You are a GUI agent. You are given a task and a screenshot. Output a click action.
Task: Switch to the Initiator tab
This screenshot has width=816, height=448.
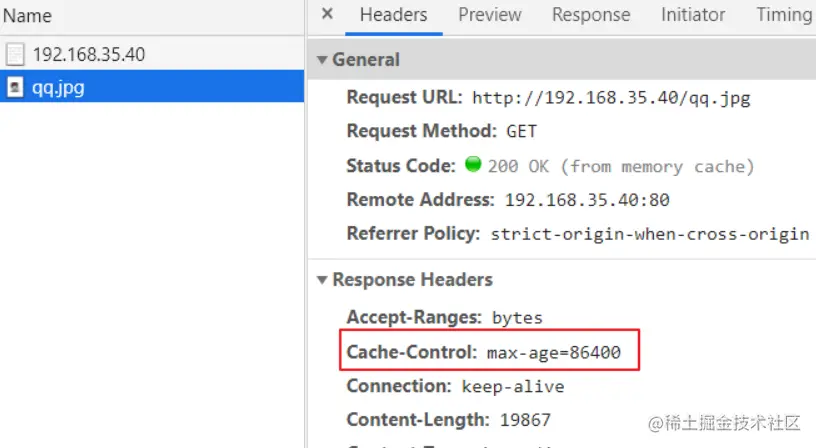(693, 15)
